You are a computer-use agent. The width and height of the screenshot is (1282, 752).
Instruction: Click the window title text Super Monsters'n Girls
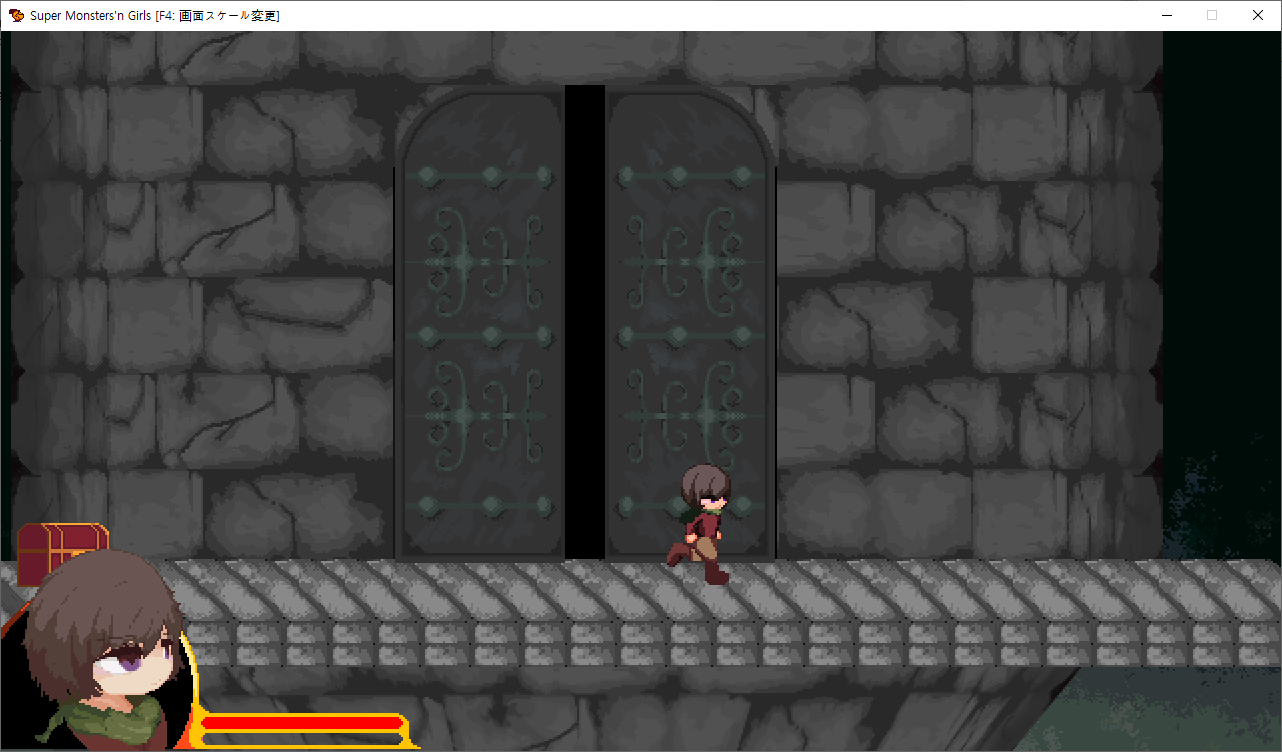(91, 15)
